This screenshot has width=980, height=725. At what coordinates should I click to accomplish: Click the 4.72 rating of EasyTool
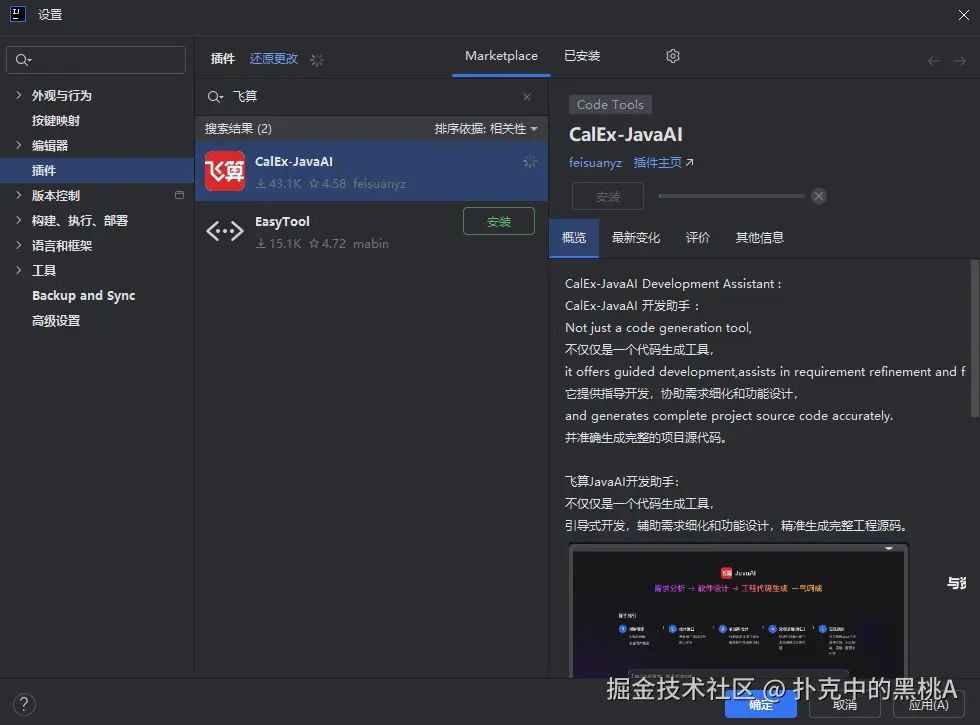[x=328, y=244]
